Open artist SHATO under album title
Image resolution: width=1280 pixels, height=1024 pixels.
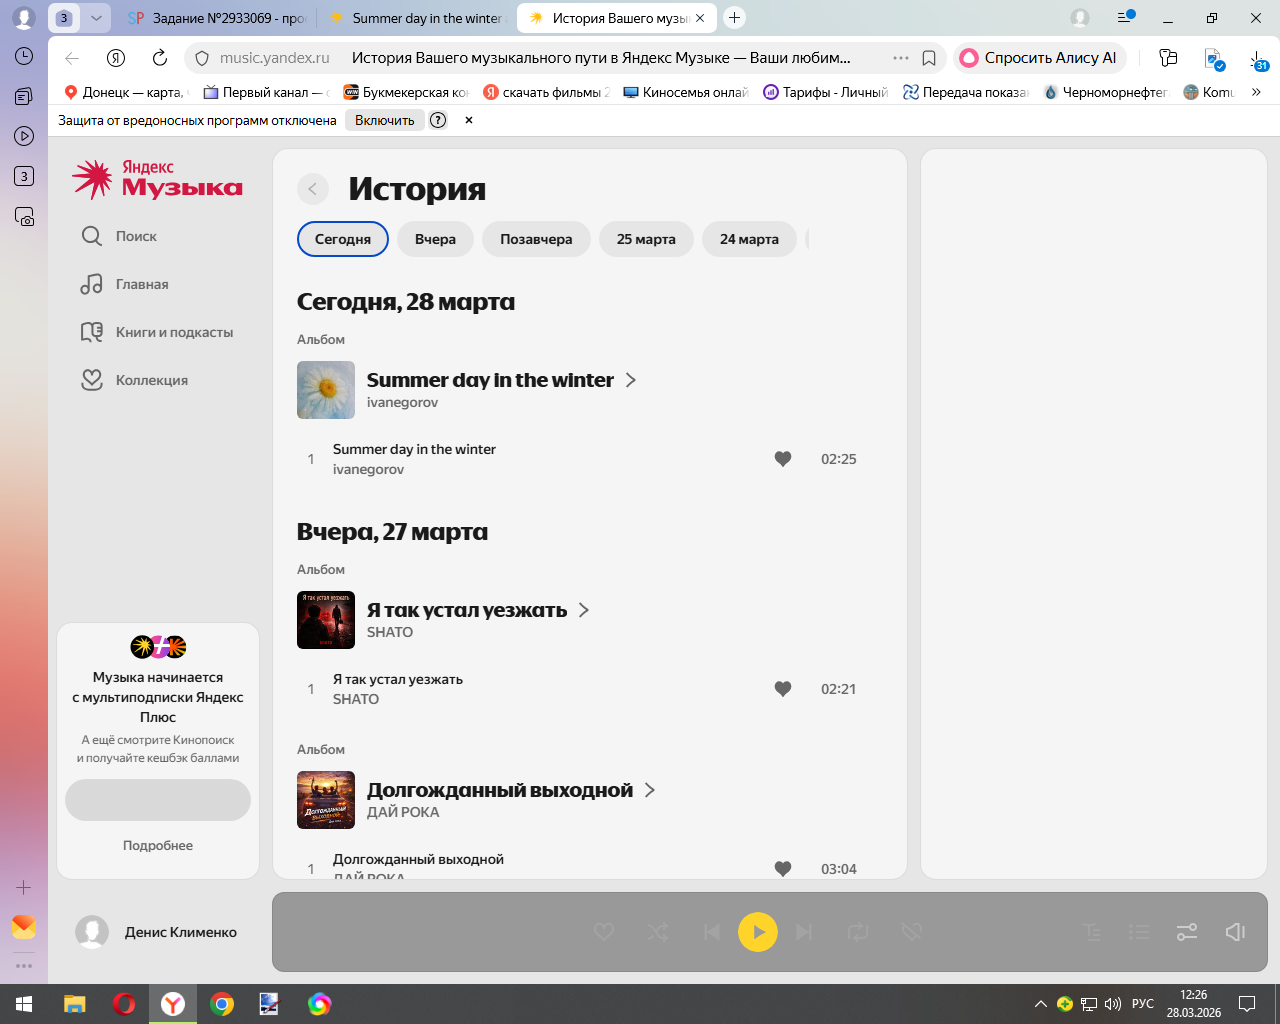pyautogui.click(x=390, y=632)
